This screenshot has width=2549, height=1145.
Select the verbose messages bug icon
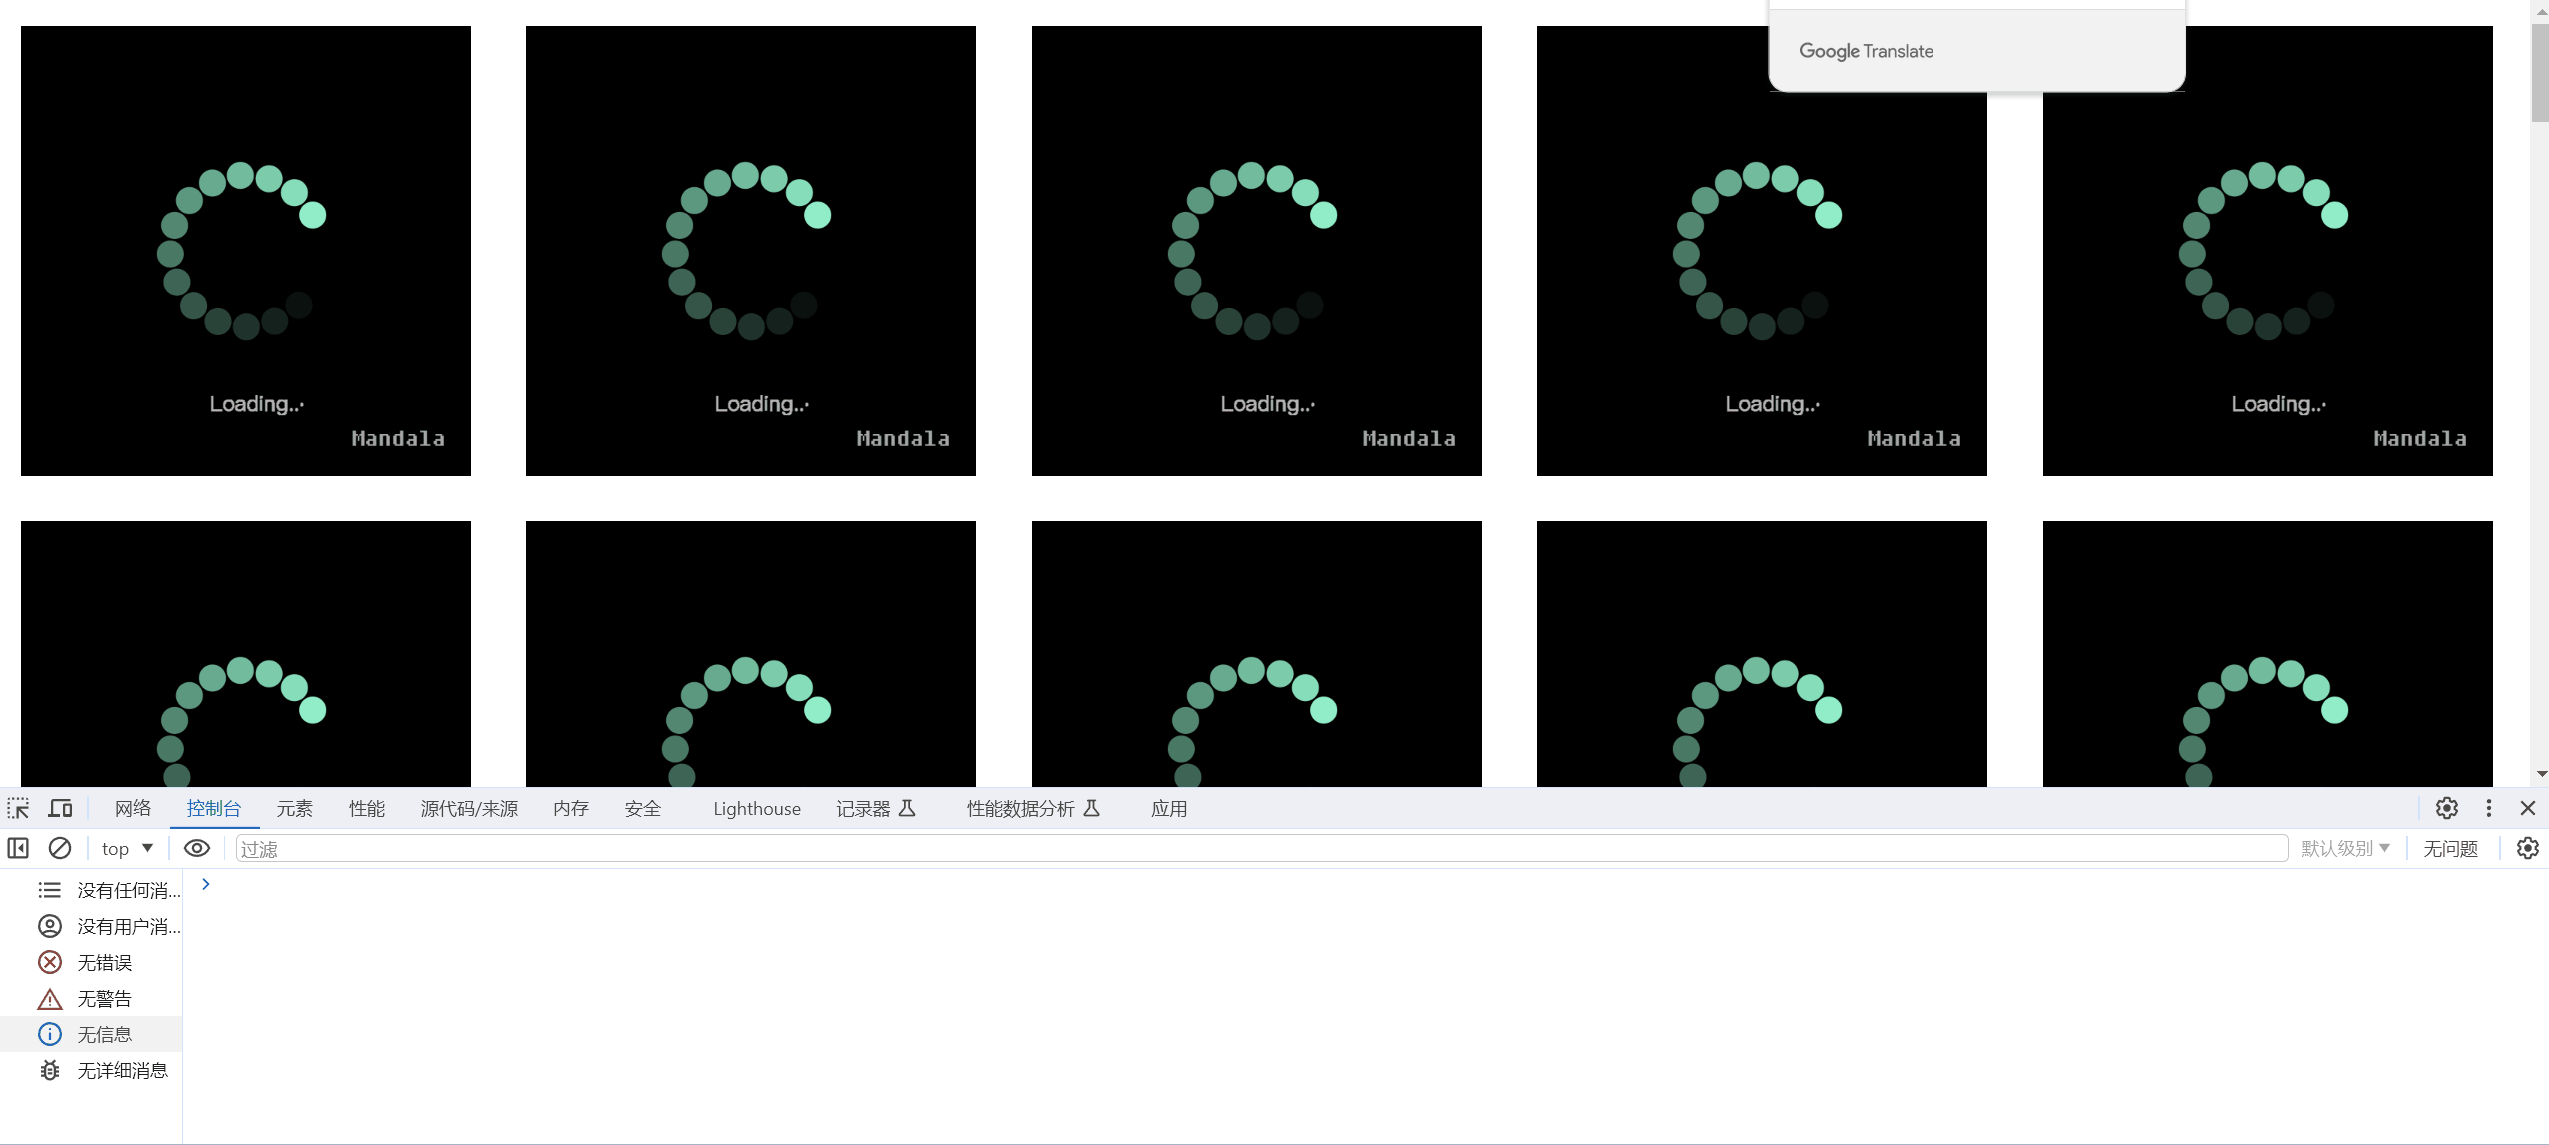[x=50, y=1070]
